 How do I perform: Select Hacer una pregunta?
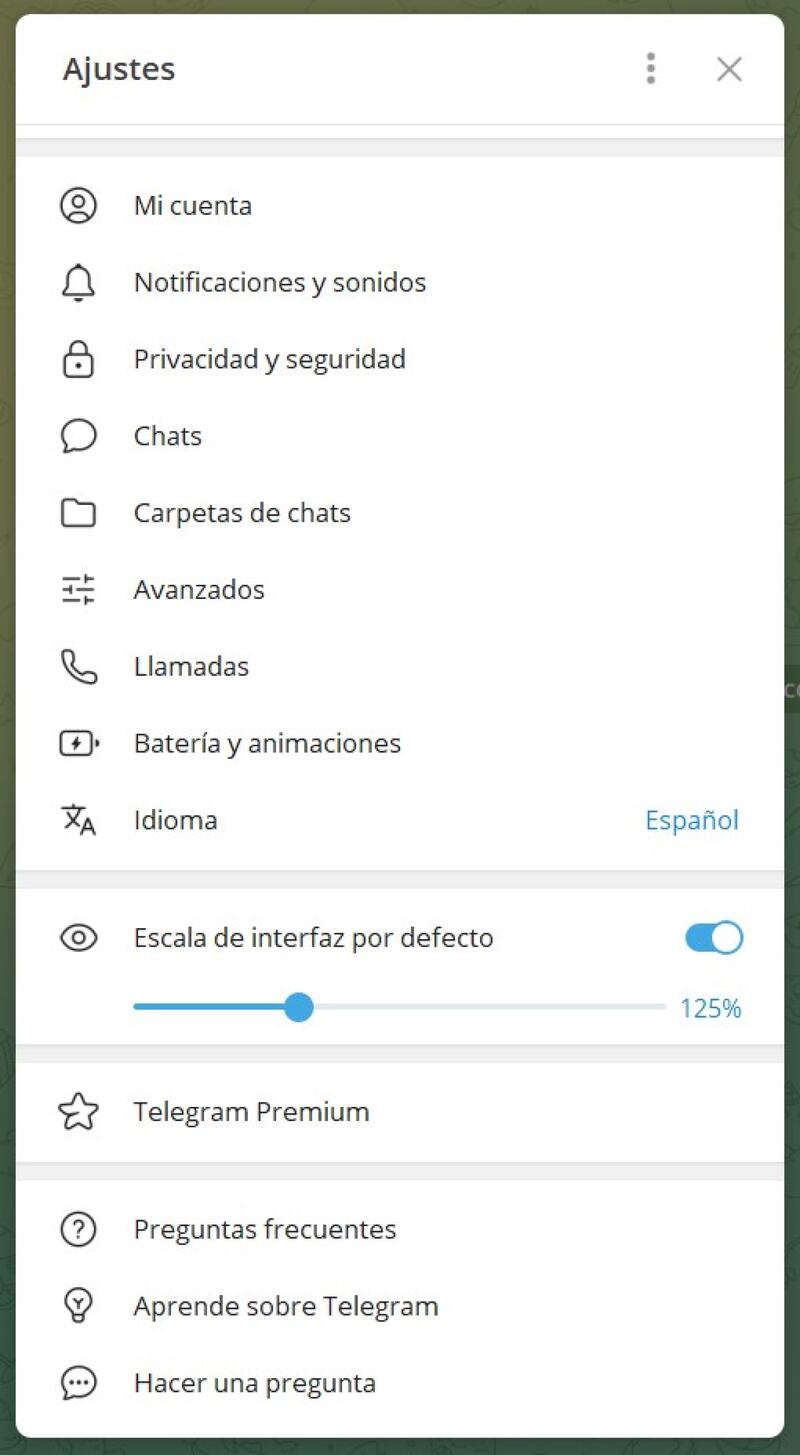pos(255,1383)
